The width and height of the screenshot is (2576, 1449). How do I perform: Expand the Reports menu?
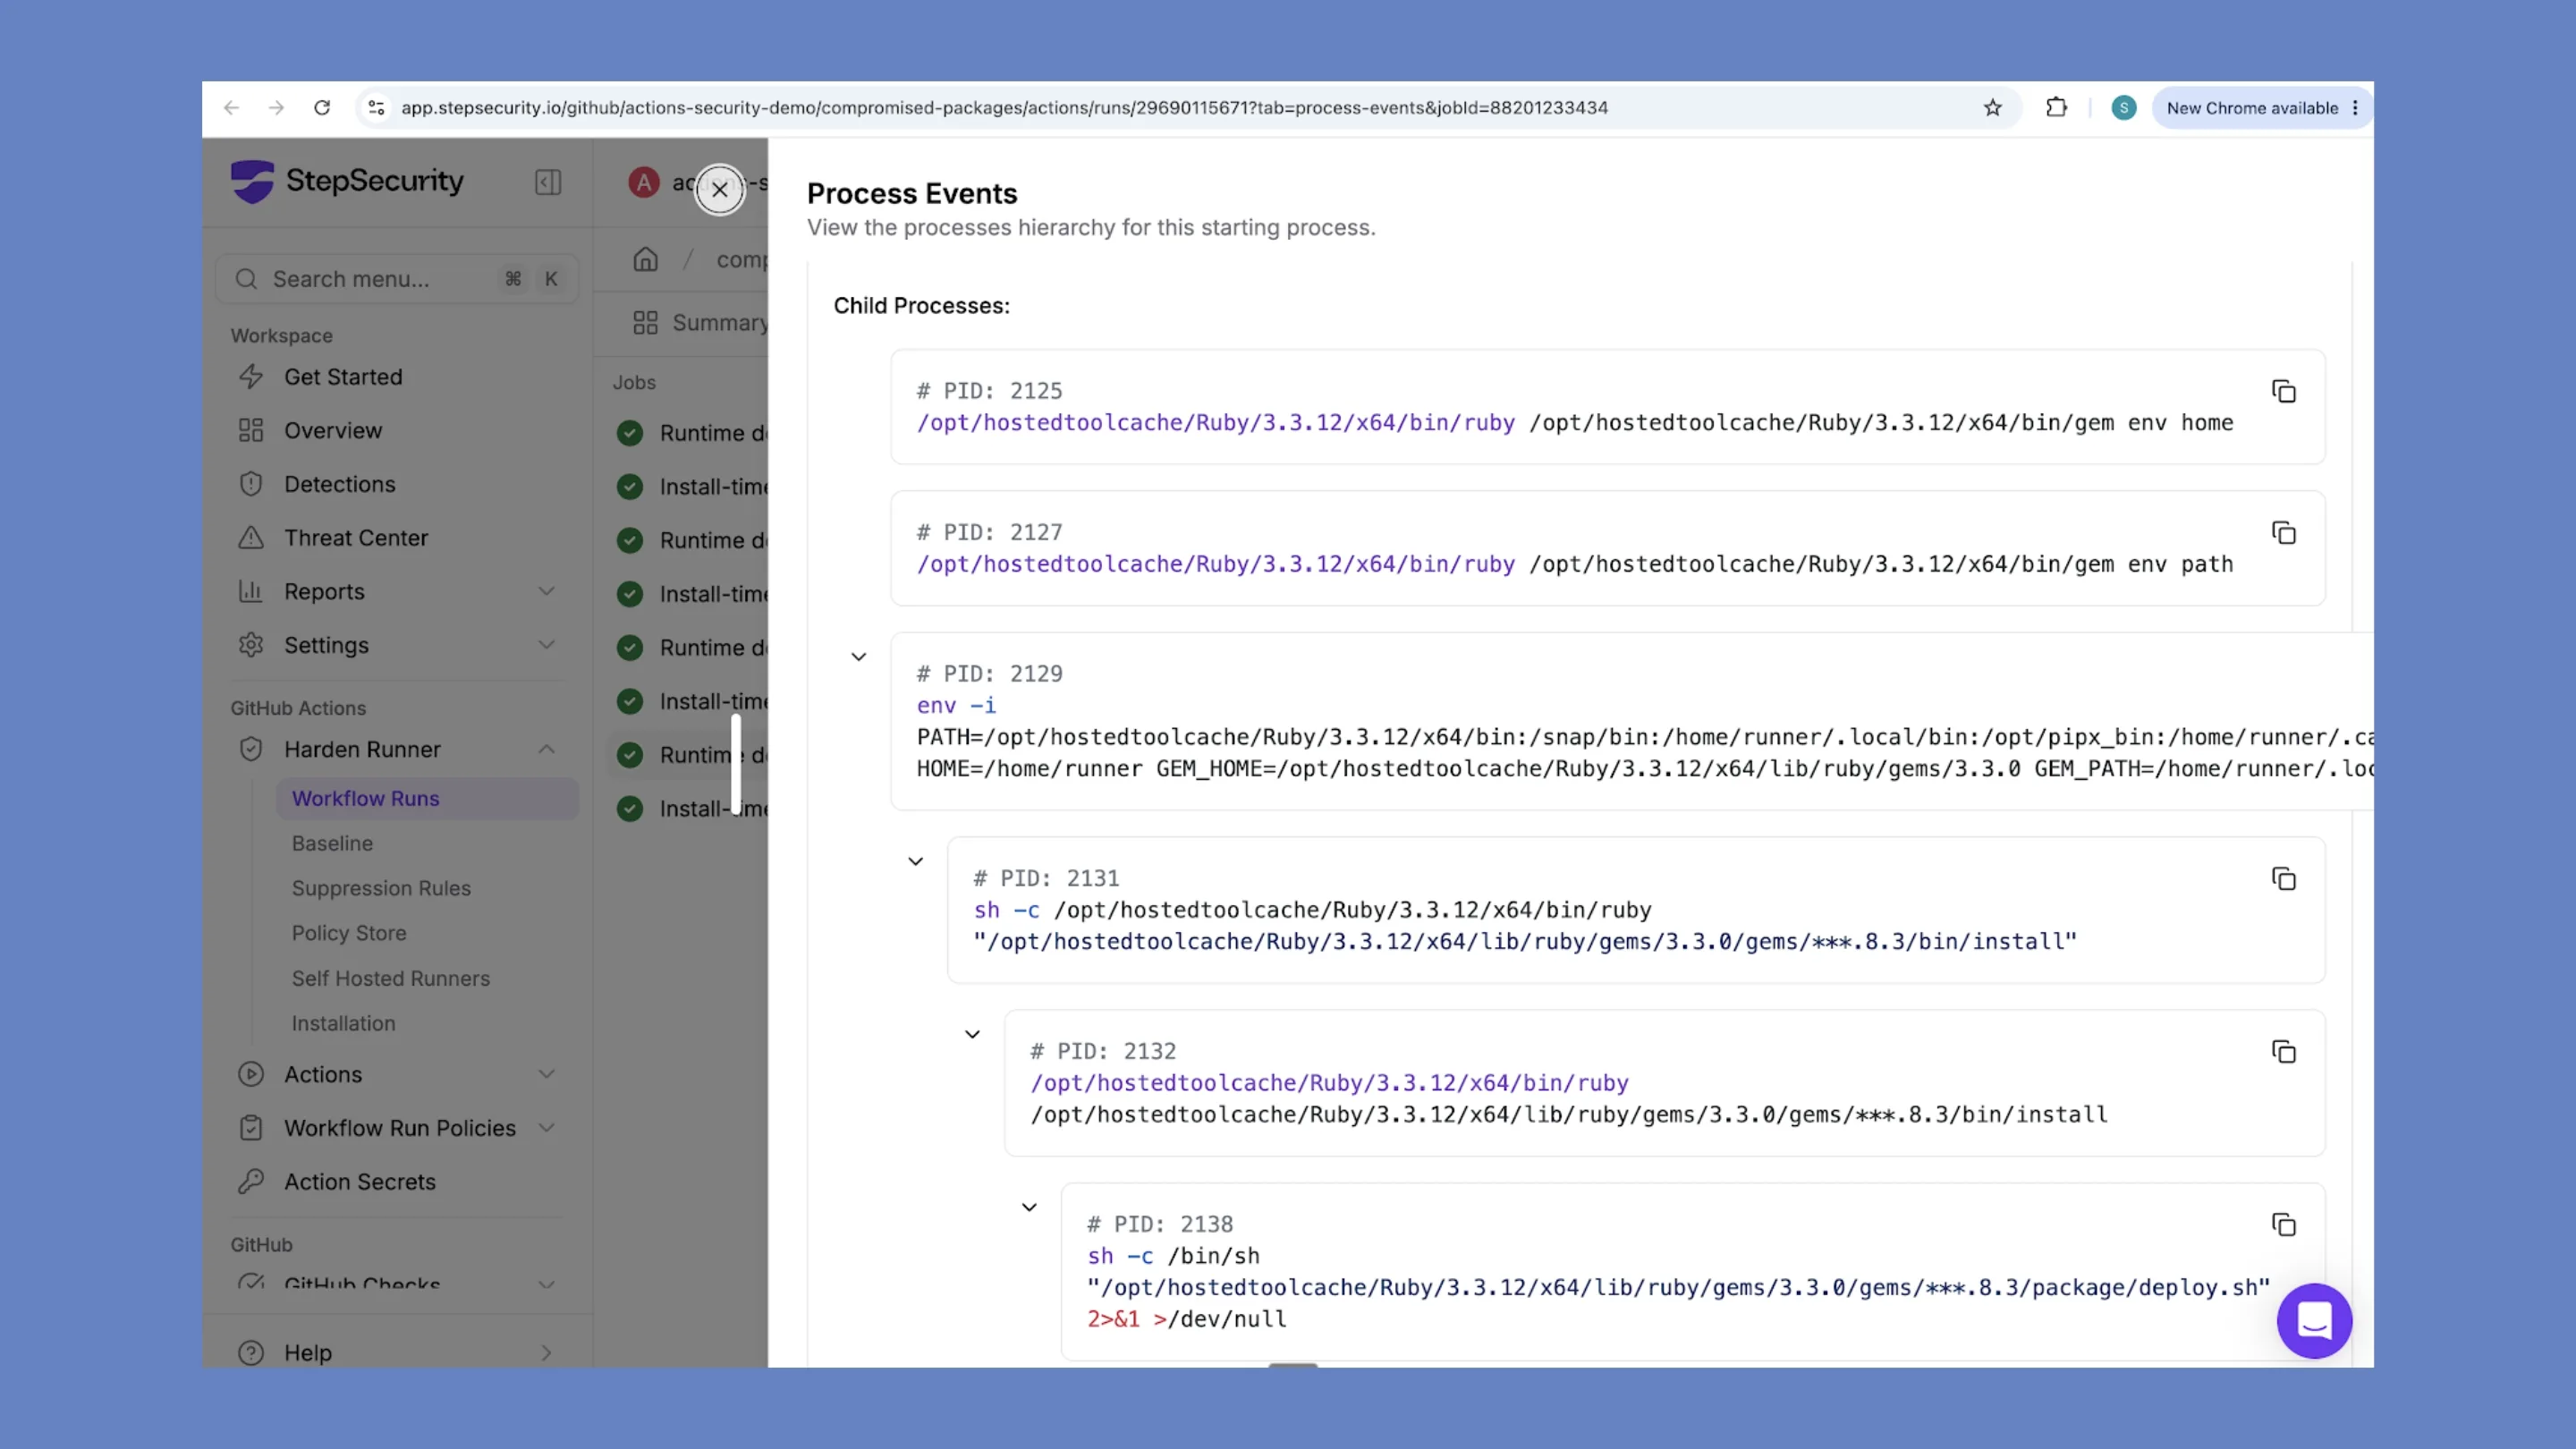[397, 592]
